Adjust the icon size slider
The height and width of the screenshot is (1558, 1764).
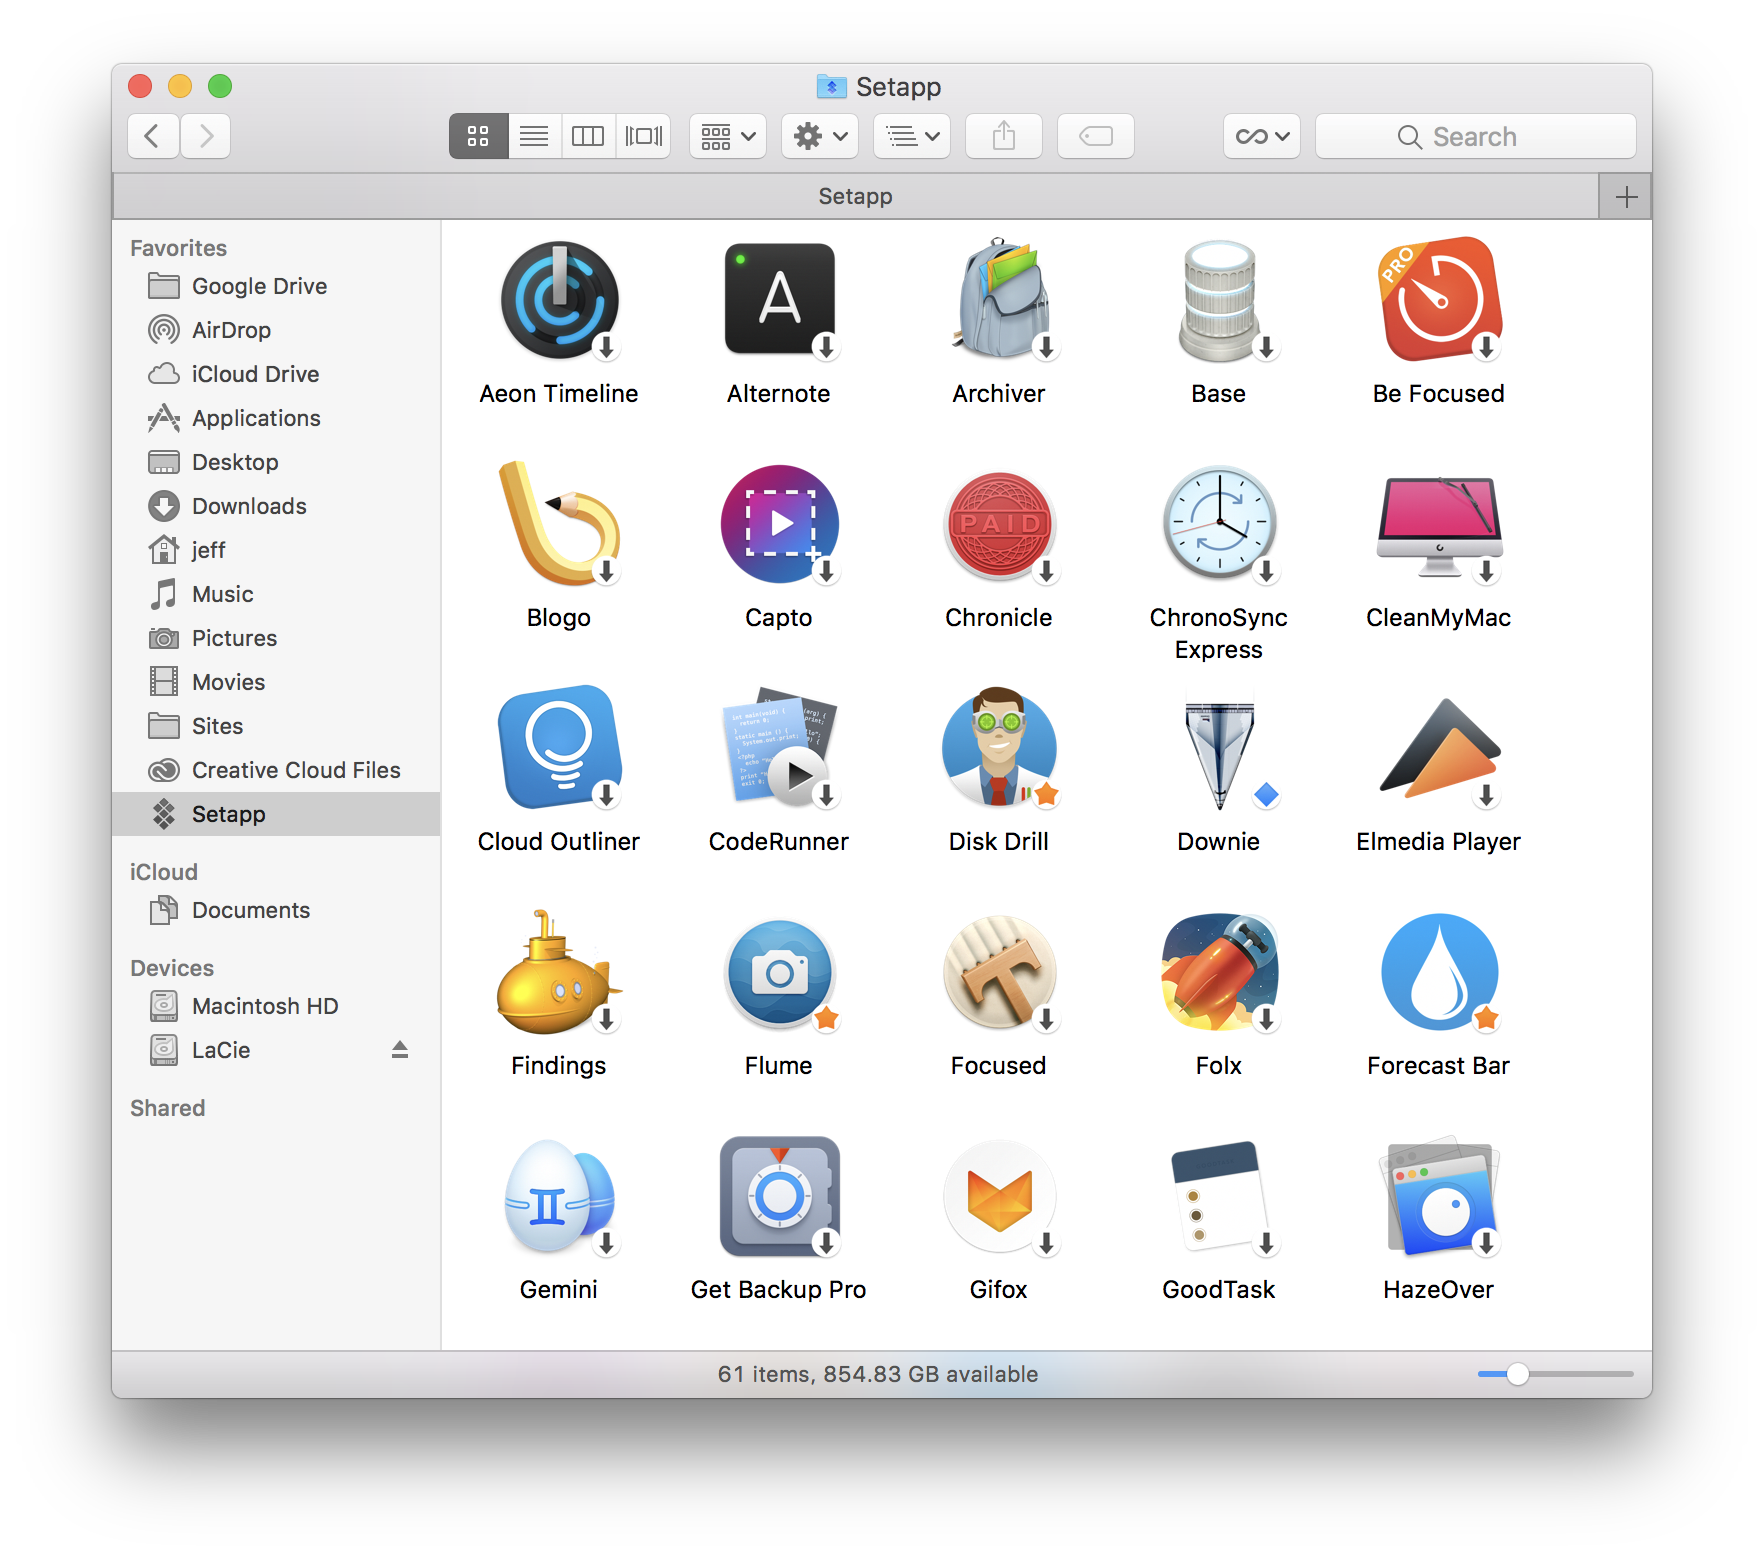coord(1517,1374)
